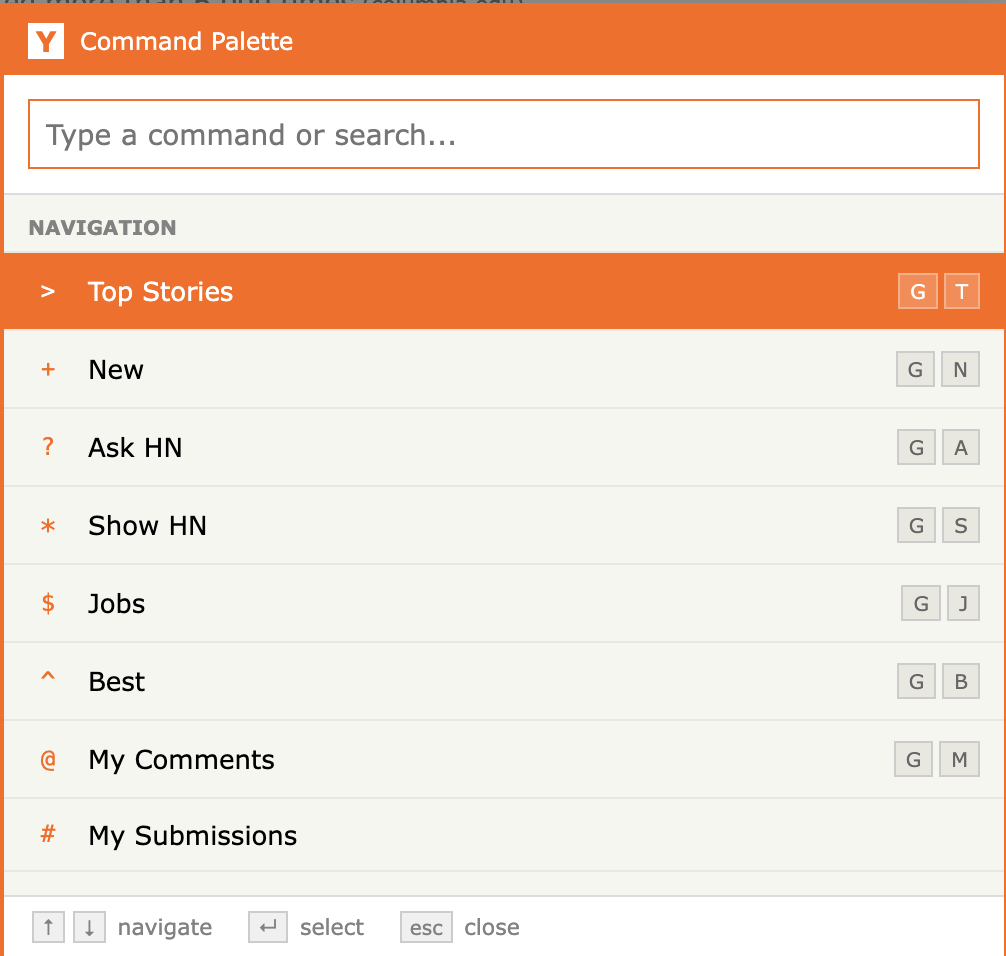The image size is (1006, 956).
Task: Click the question mark icon beside Ask HN
Action: coord(48,447)
